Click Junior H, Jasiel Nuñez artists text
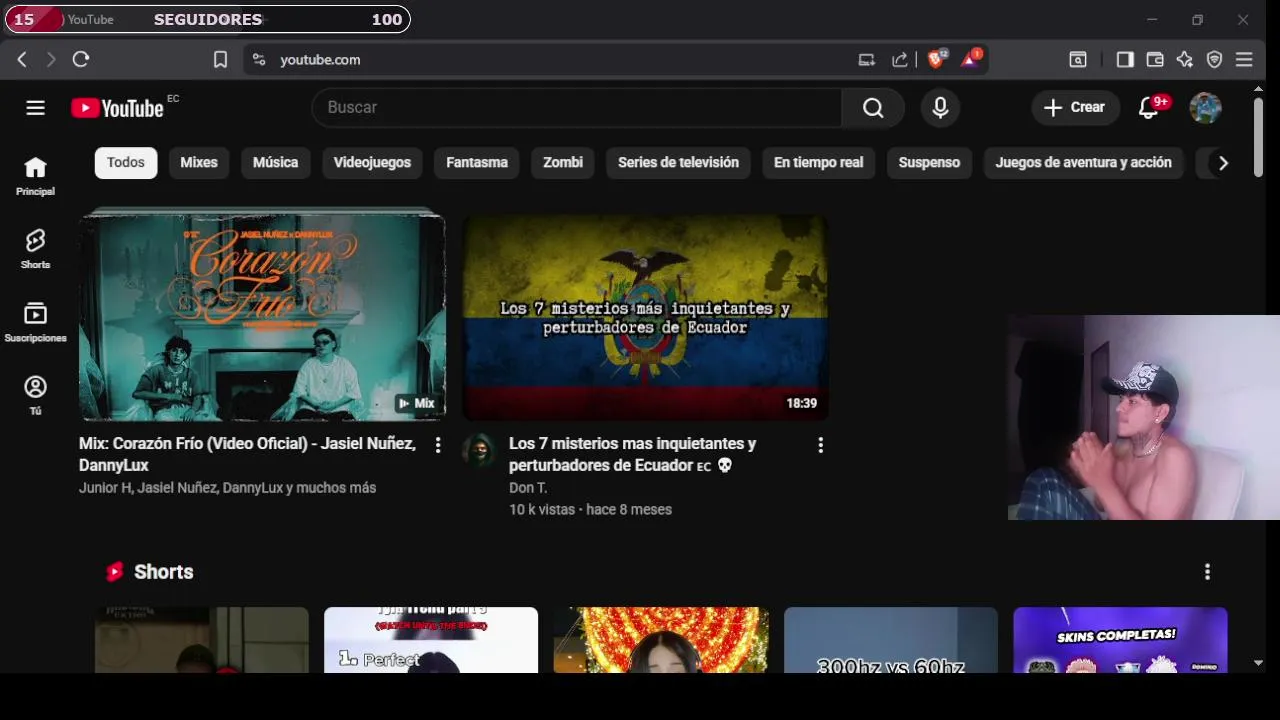This screenshot has height=720, width=1280. point(227,488)
